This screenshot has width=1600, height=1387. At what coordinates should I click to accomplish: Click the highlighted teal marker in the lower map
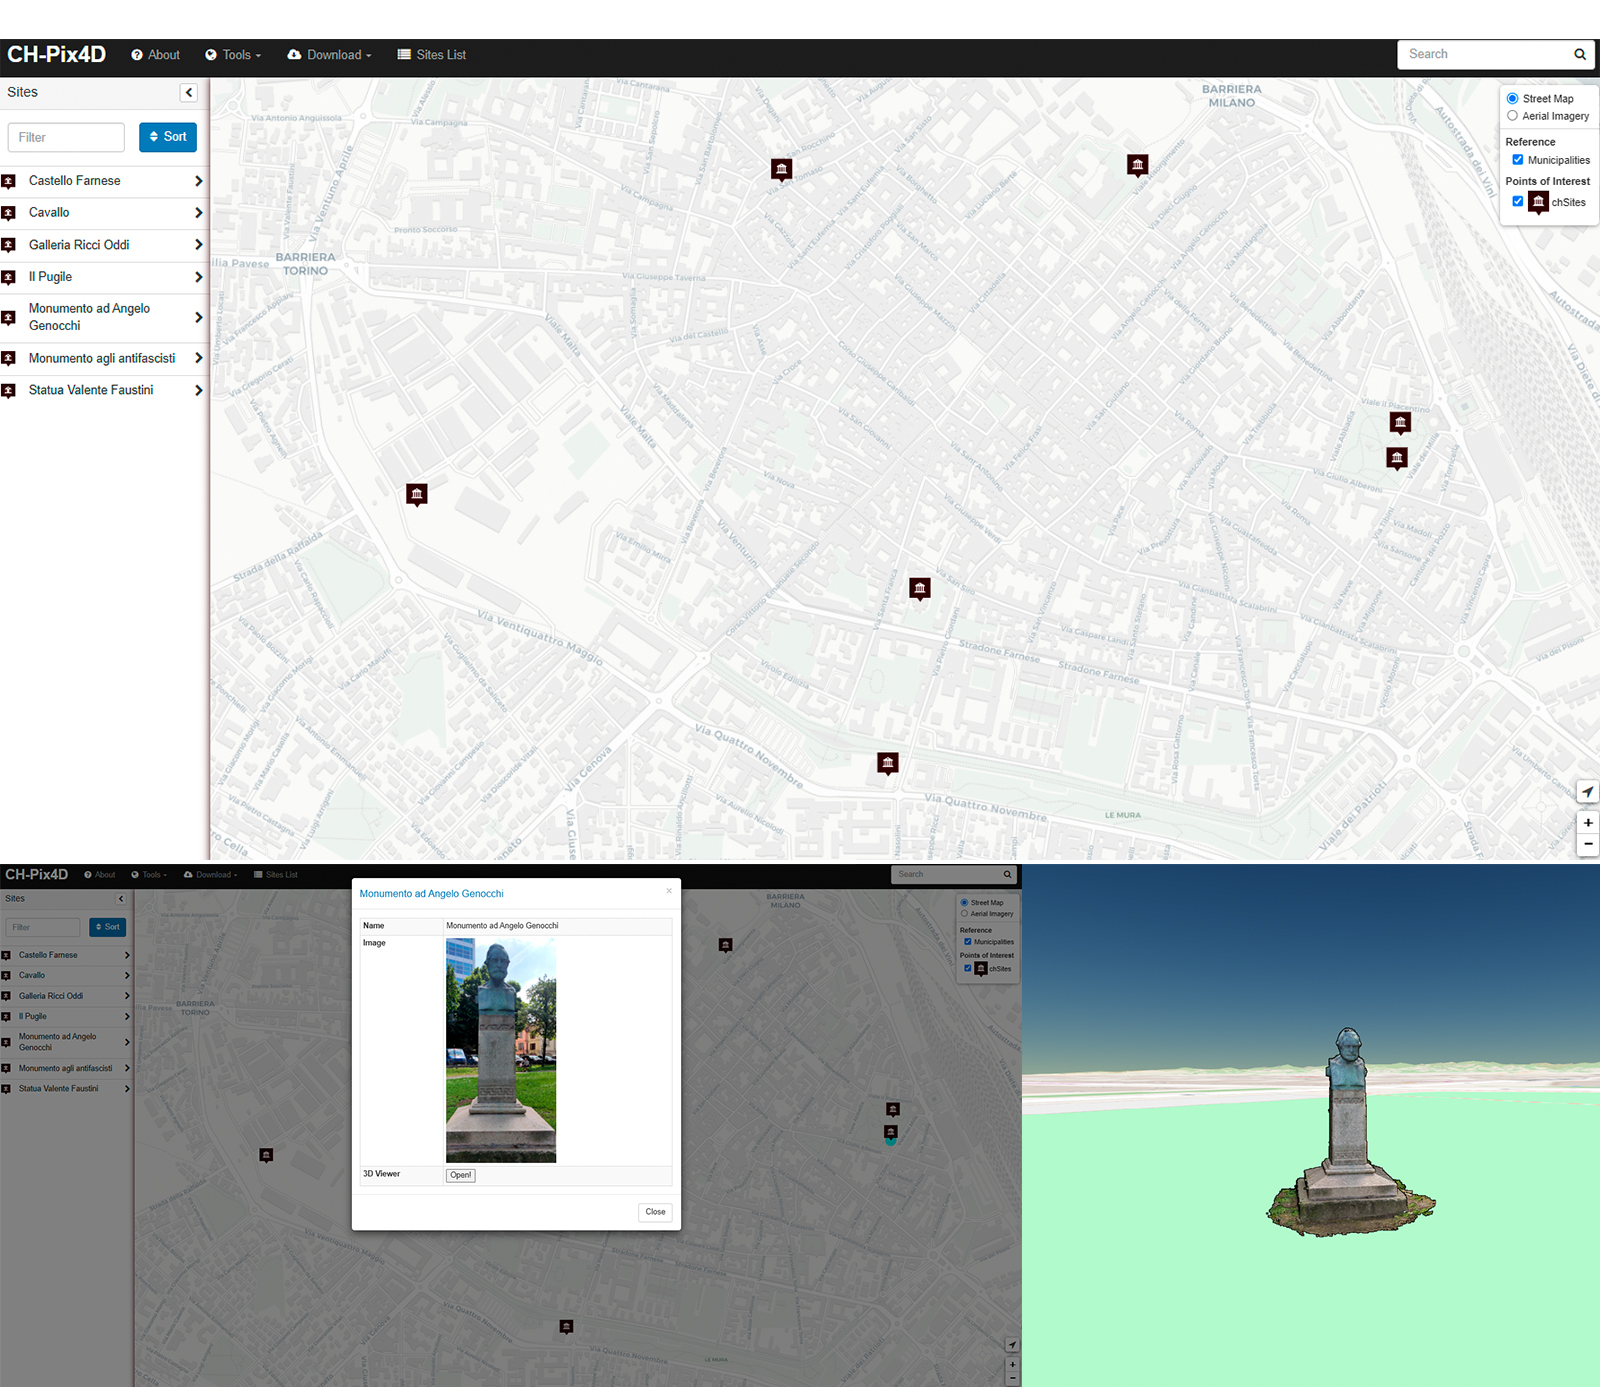tap(891, 1133)
